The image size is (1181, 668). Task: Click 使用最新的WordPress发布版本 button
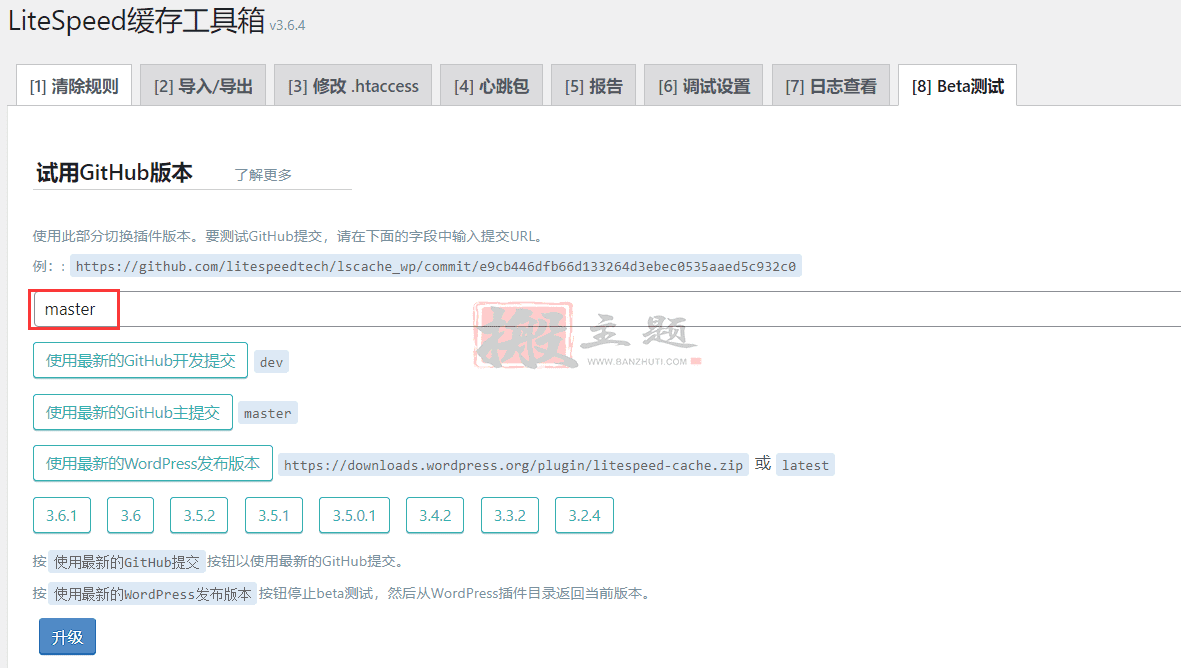pyautogui.click(x=153, y=463)
